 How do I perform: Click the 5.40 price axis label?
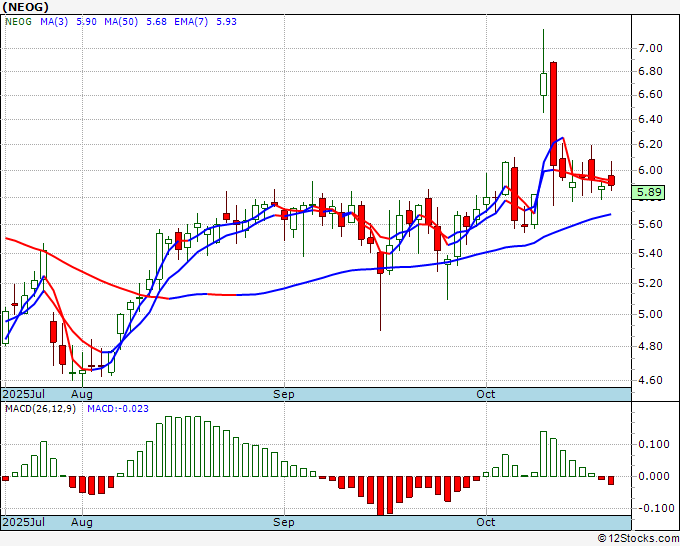[x=650, y=253]
